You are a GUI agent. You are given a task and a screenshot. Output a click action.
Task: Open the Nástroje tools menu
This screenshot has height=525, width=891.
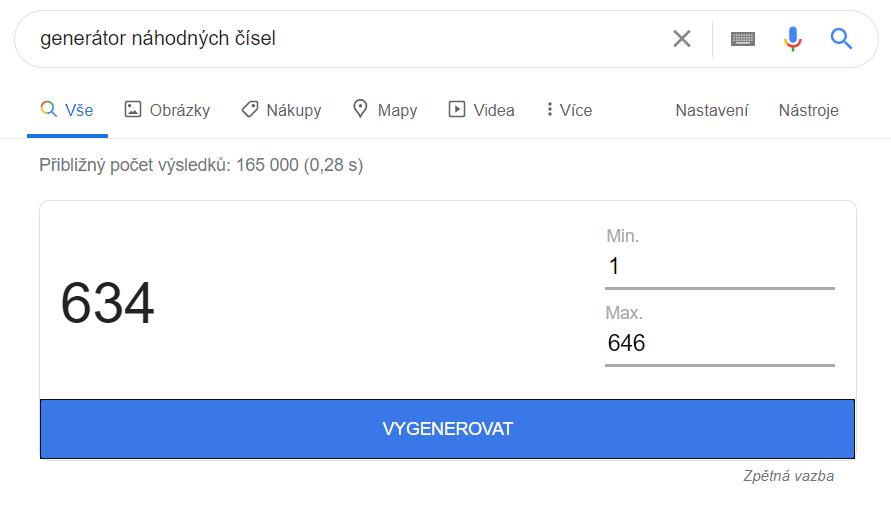pos(808,110)
